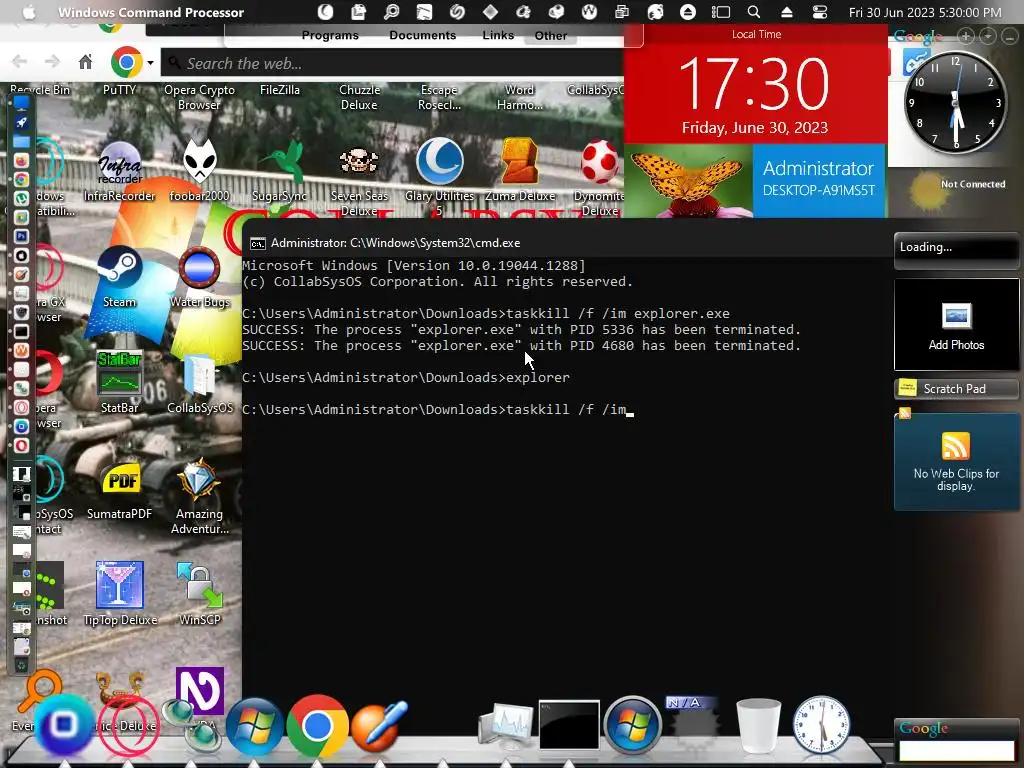Click the Google Chrome dock icon
The width and height of the screenshot is (1024, 768).
[x=317, y=726]
